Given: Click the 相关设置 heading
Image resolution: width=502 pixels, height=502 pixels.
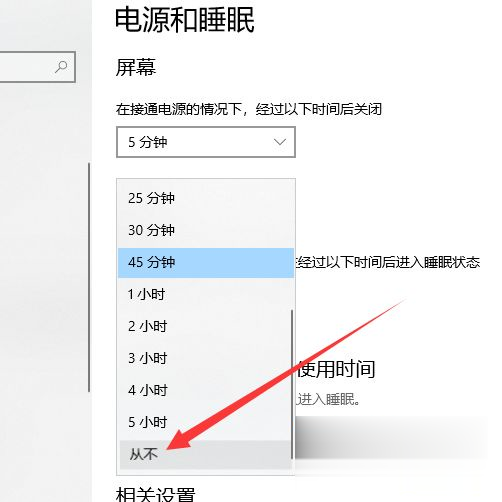Looking at the screenshot, I should (x=155, y=495).
